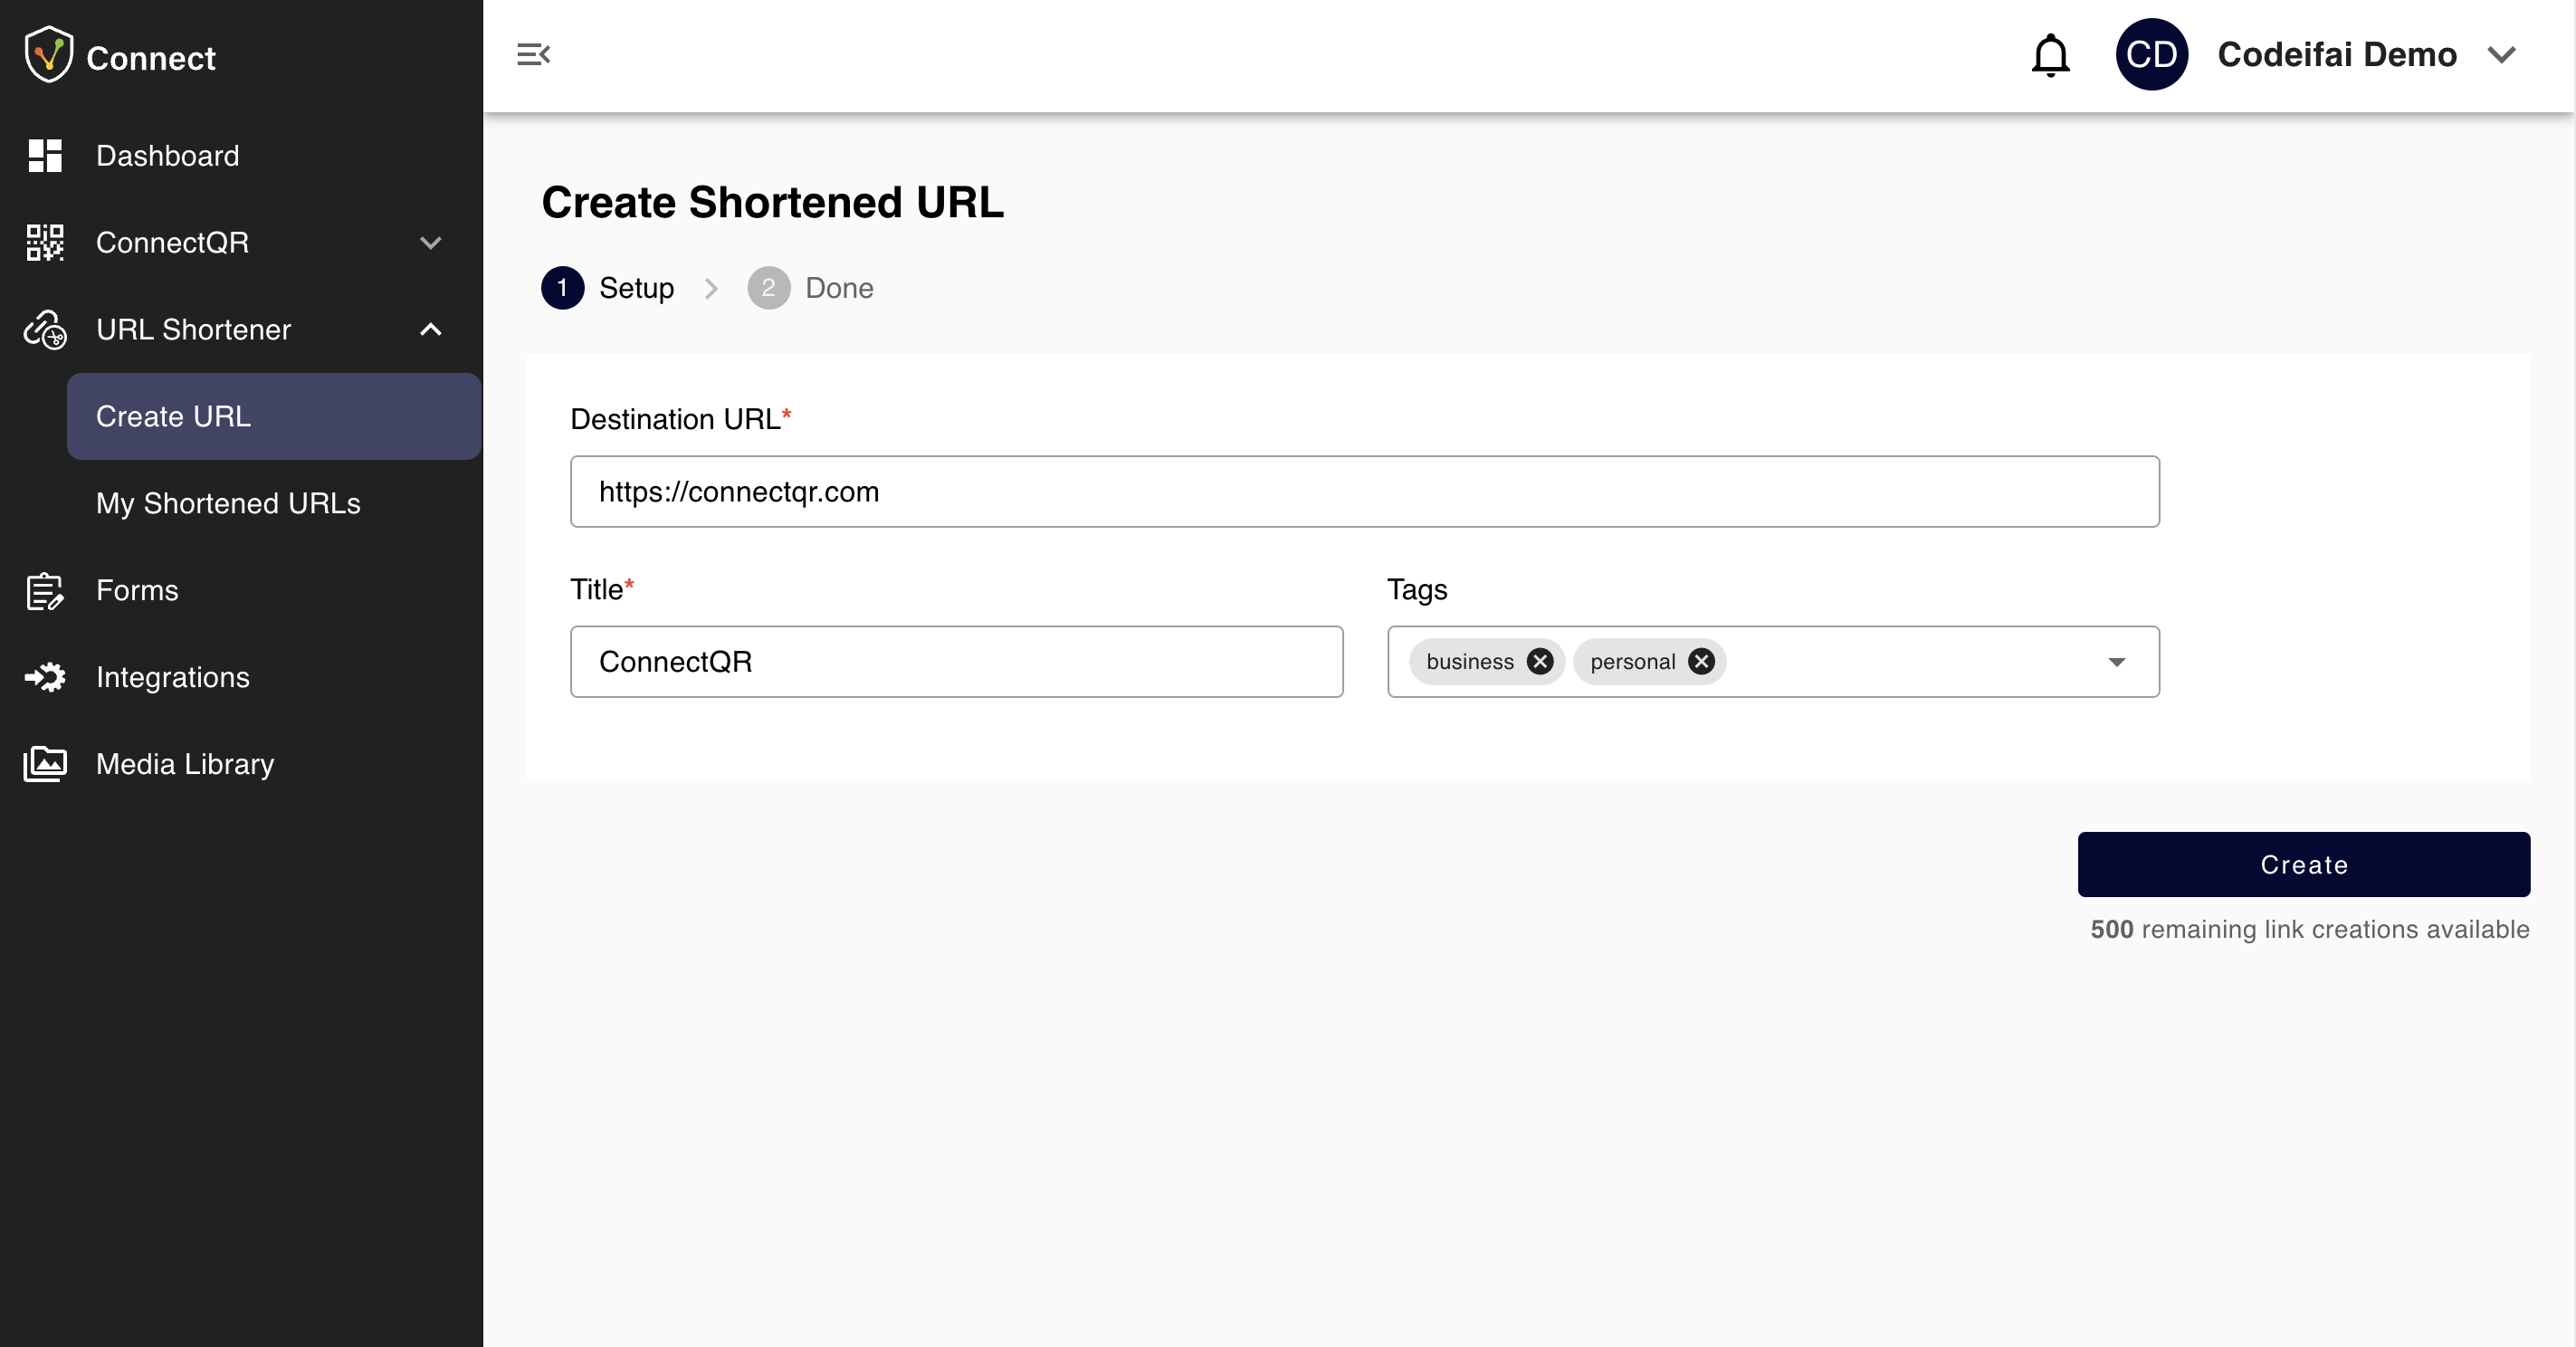Image resolution: width=2576 pixels, height=1347 pixels.
Task: Click the Integrations gear arrow icon
Action: click(x=45, y=678)
